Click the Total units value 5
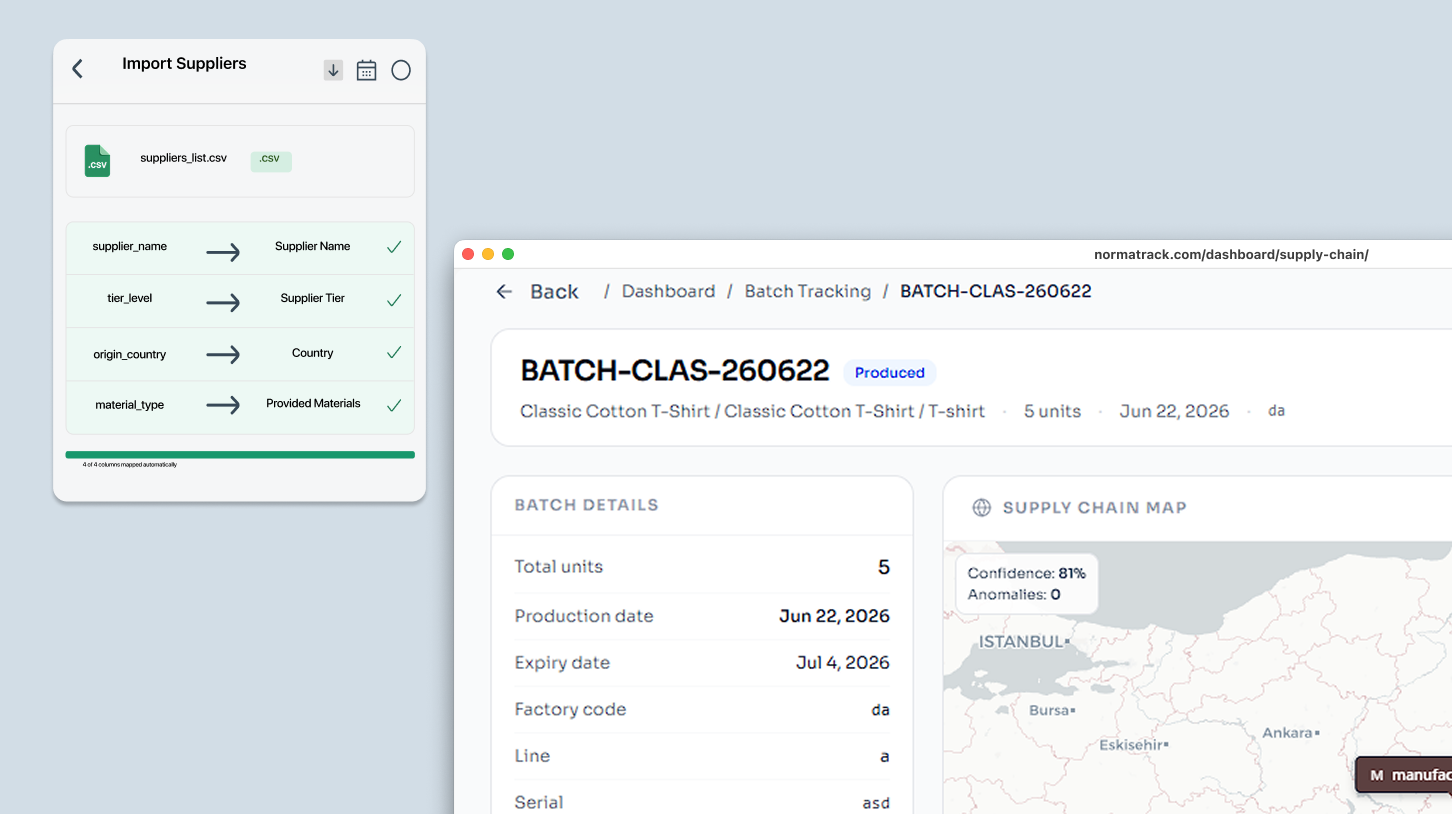This screenshot has height=814, width=1452. pyautogui.click(x=884, y=567)
